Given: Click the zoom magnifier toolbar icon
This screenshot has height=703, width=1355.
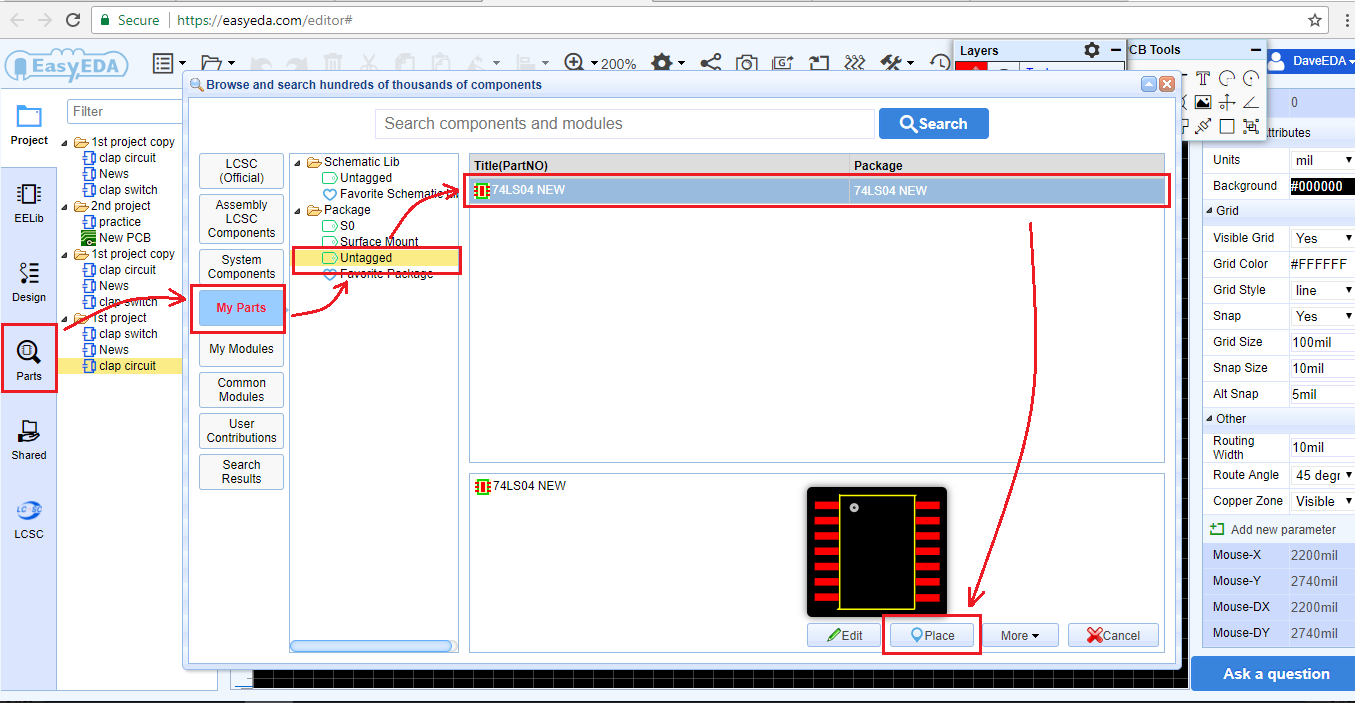Looking at the screenshot, I should coord(575,63).
